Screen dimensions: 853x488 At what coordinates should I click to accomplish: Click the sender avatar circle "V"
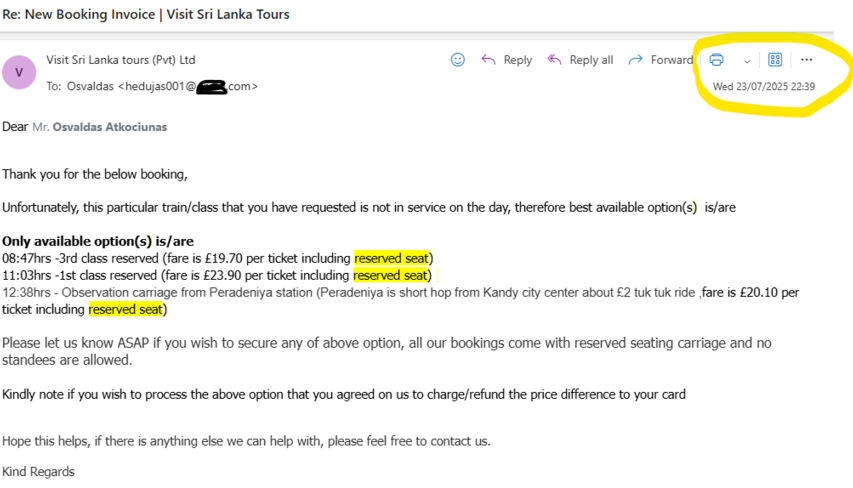pyautogui.click(x=19, y=72)
